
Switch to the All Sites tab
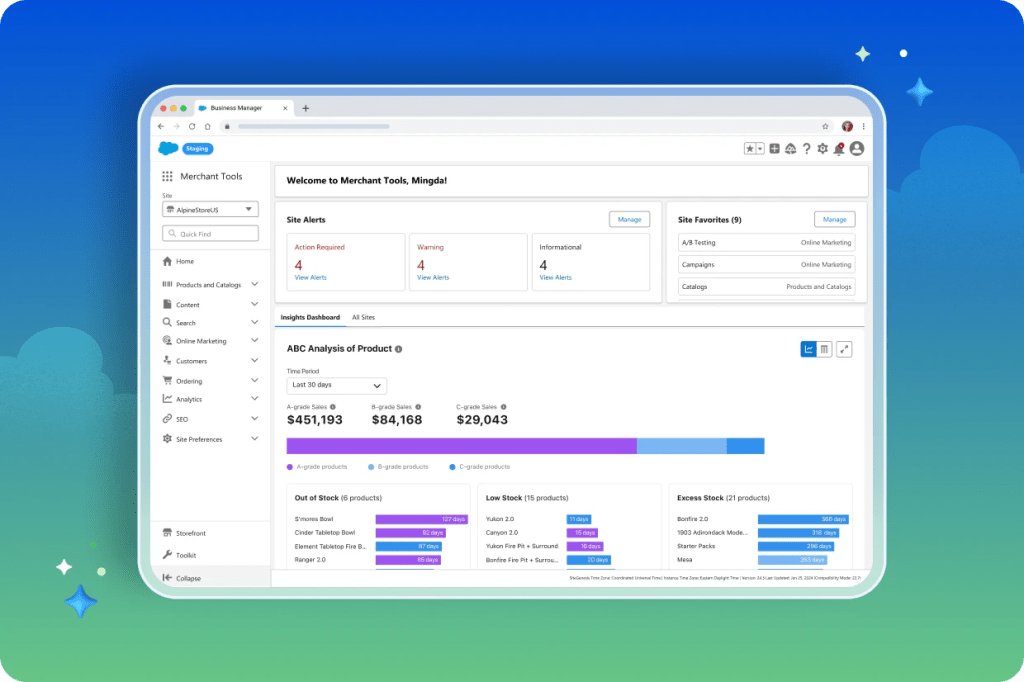pos(364,317)
